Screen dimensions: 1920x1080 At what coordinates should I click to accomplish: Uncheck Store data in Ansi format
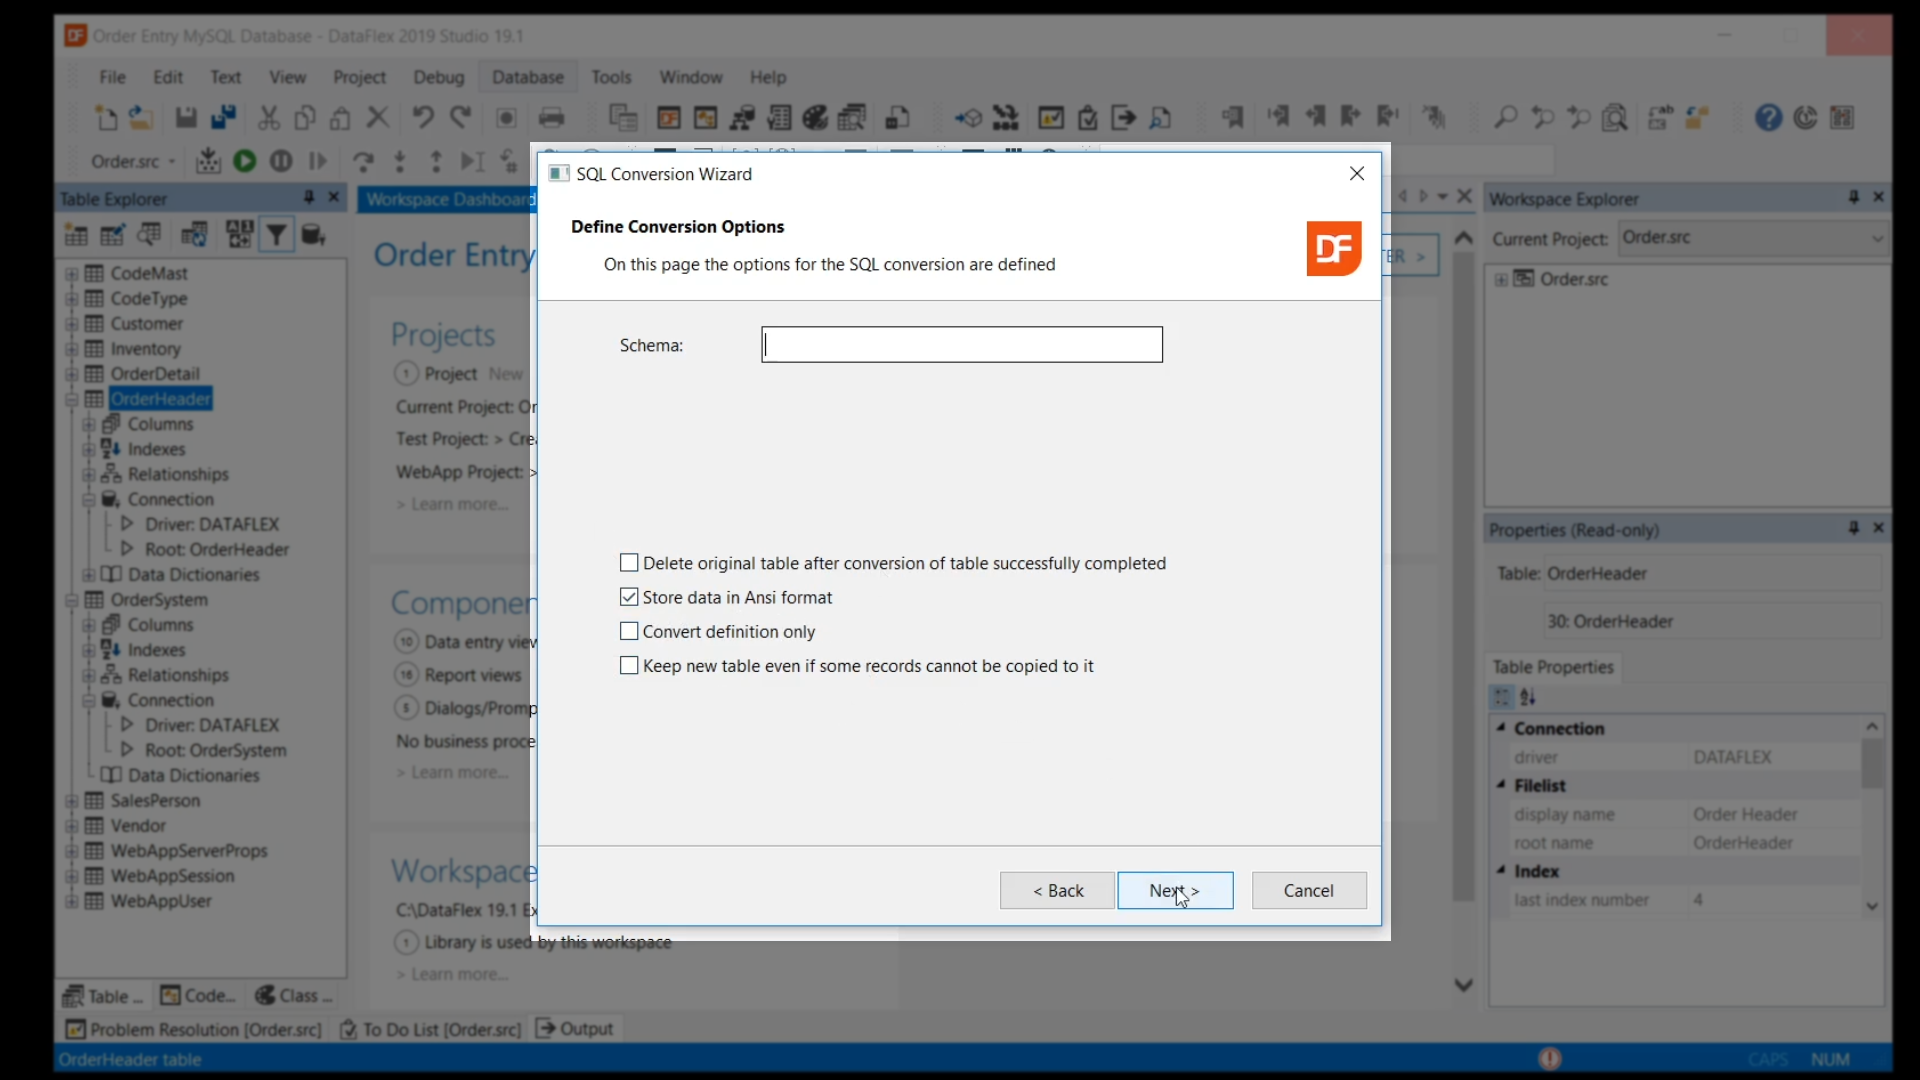pyautogui.click(x=629, y=597)
